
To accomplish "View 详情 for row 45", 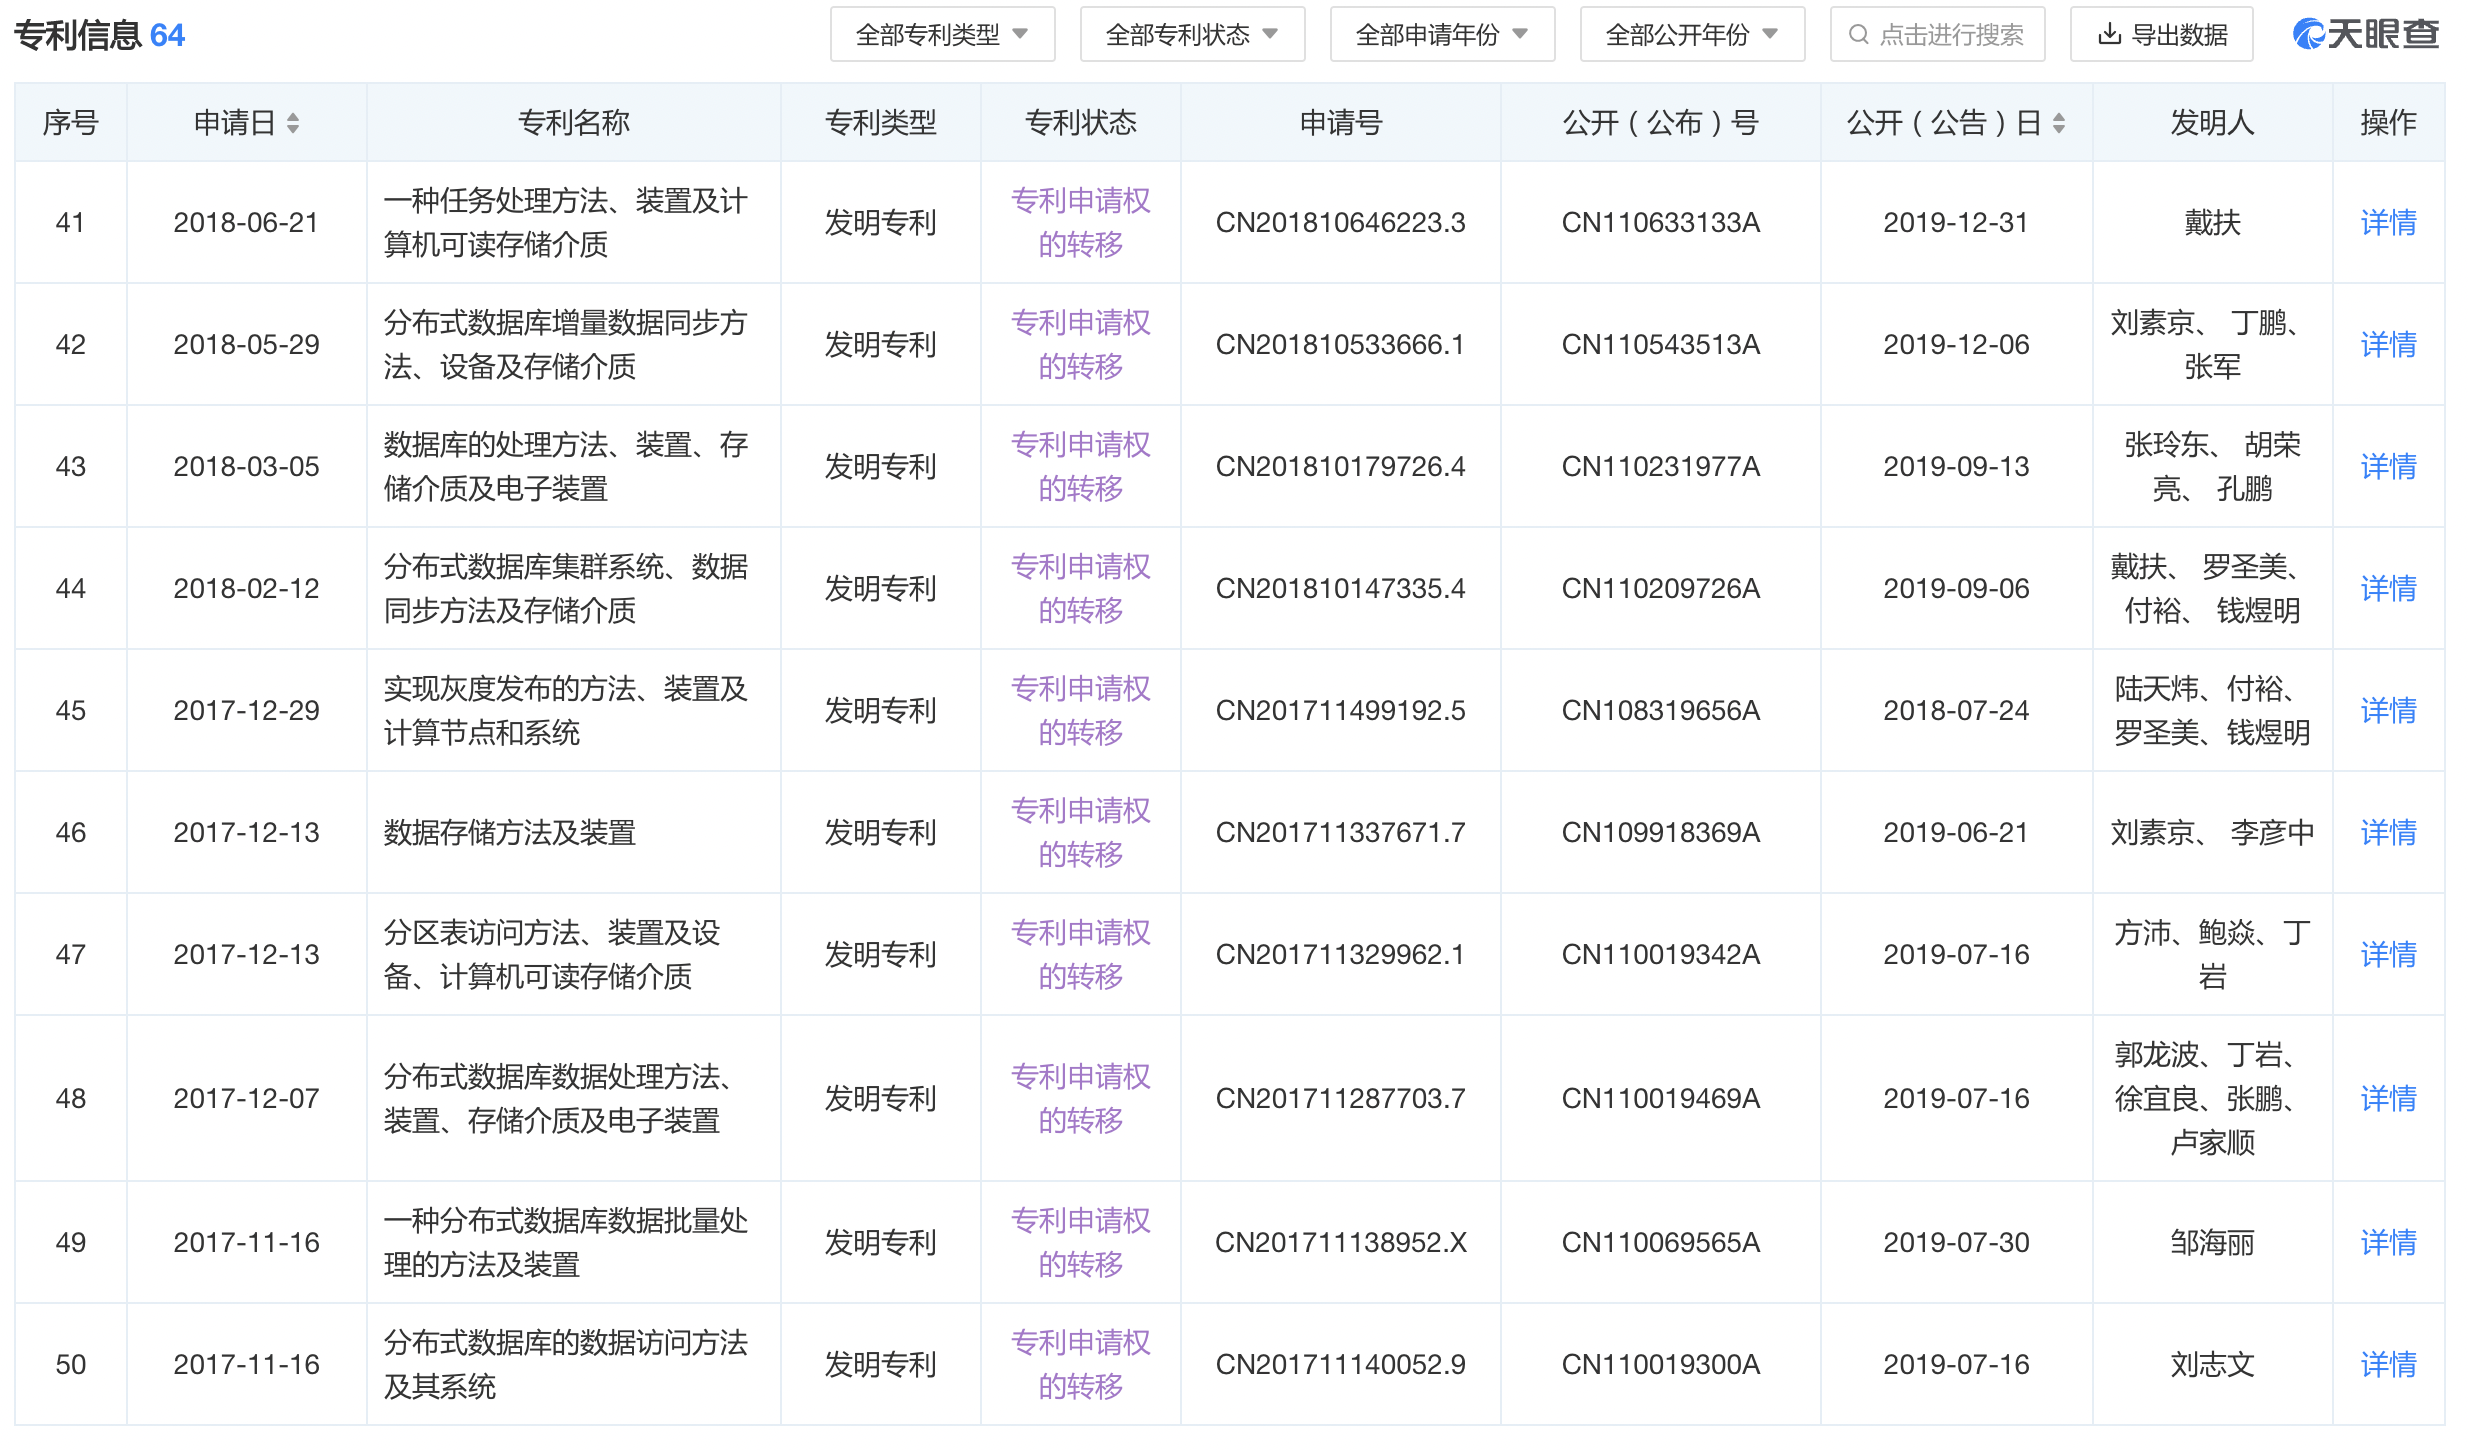I will [x=2388, y=710].
